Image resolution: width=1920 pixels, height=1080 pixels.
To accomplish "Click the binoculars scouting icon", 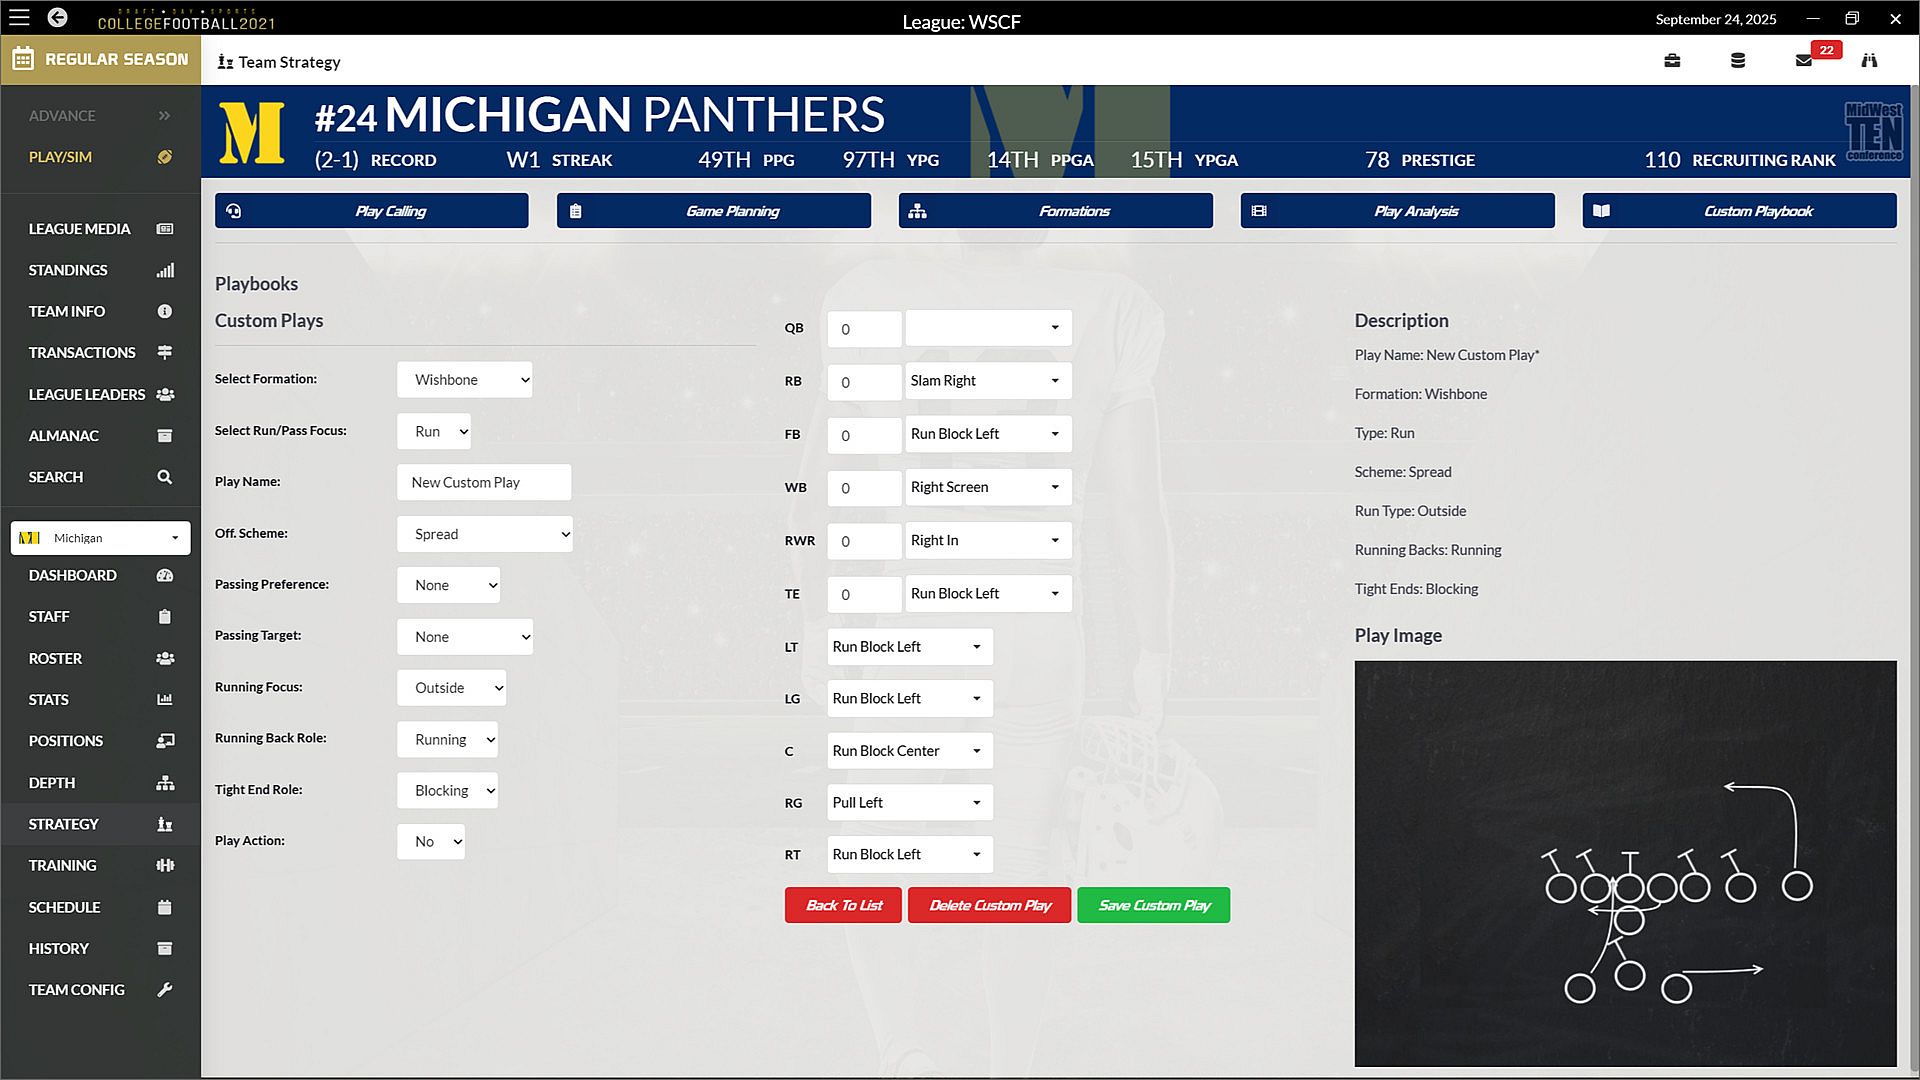I will [1869, 61].
